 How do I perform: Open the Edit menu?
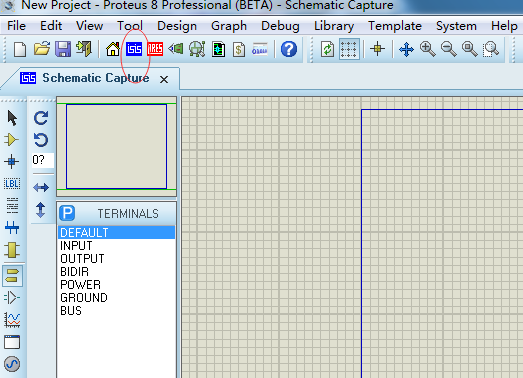point(51,26)
